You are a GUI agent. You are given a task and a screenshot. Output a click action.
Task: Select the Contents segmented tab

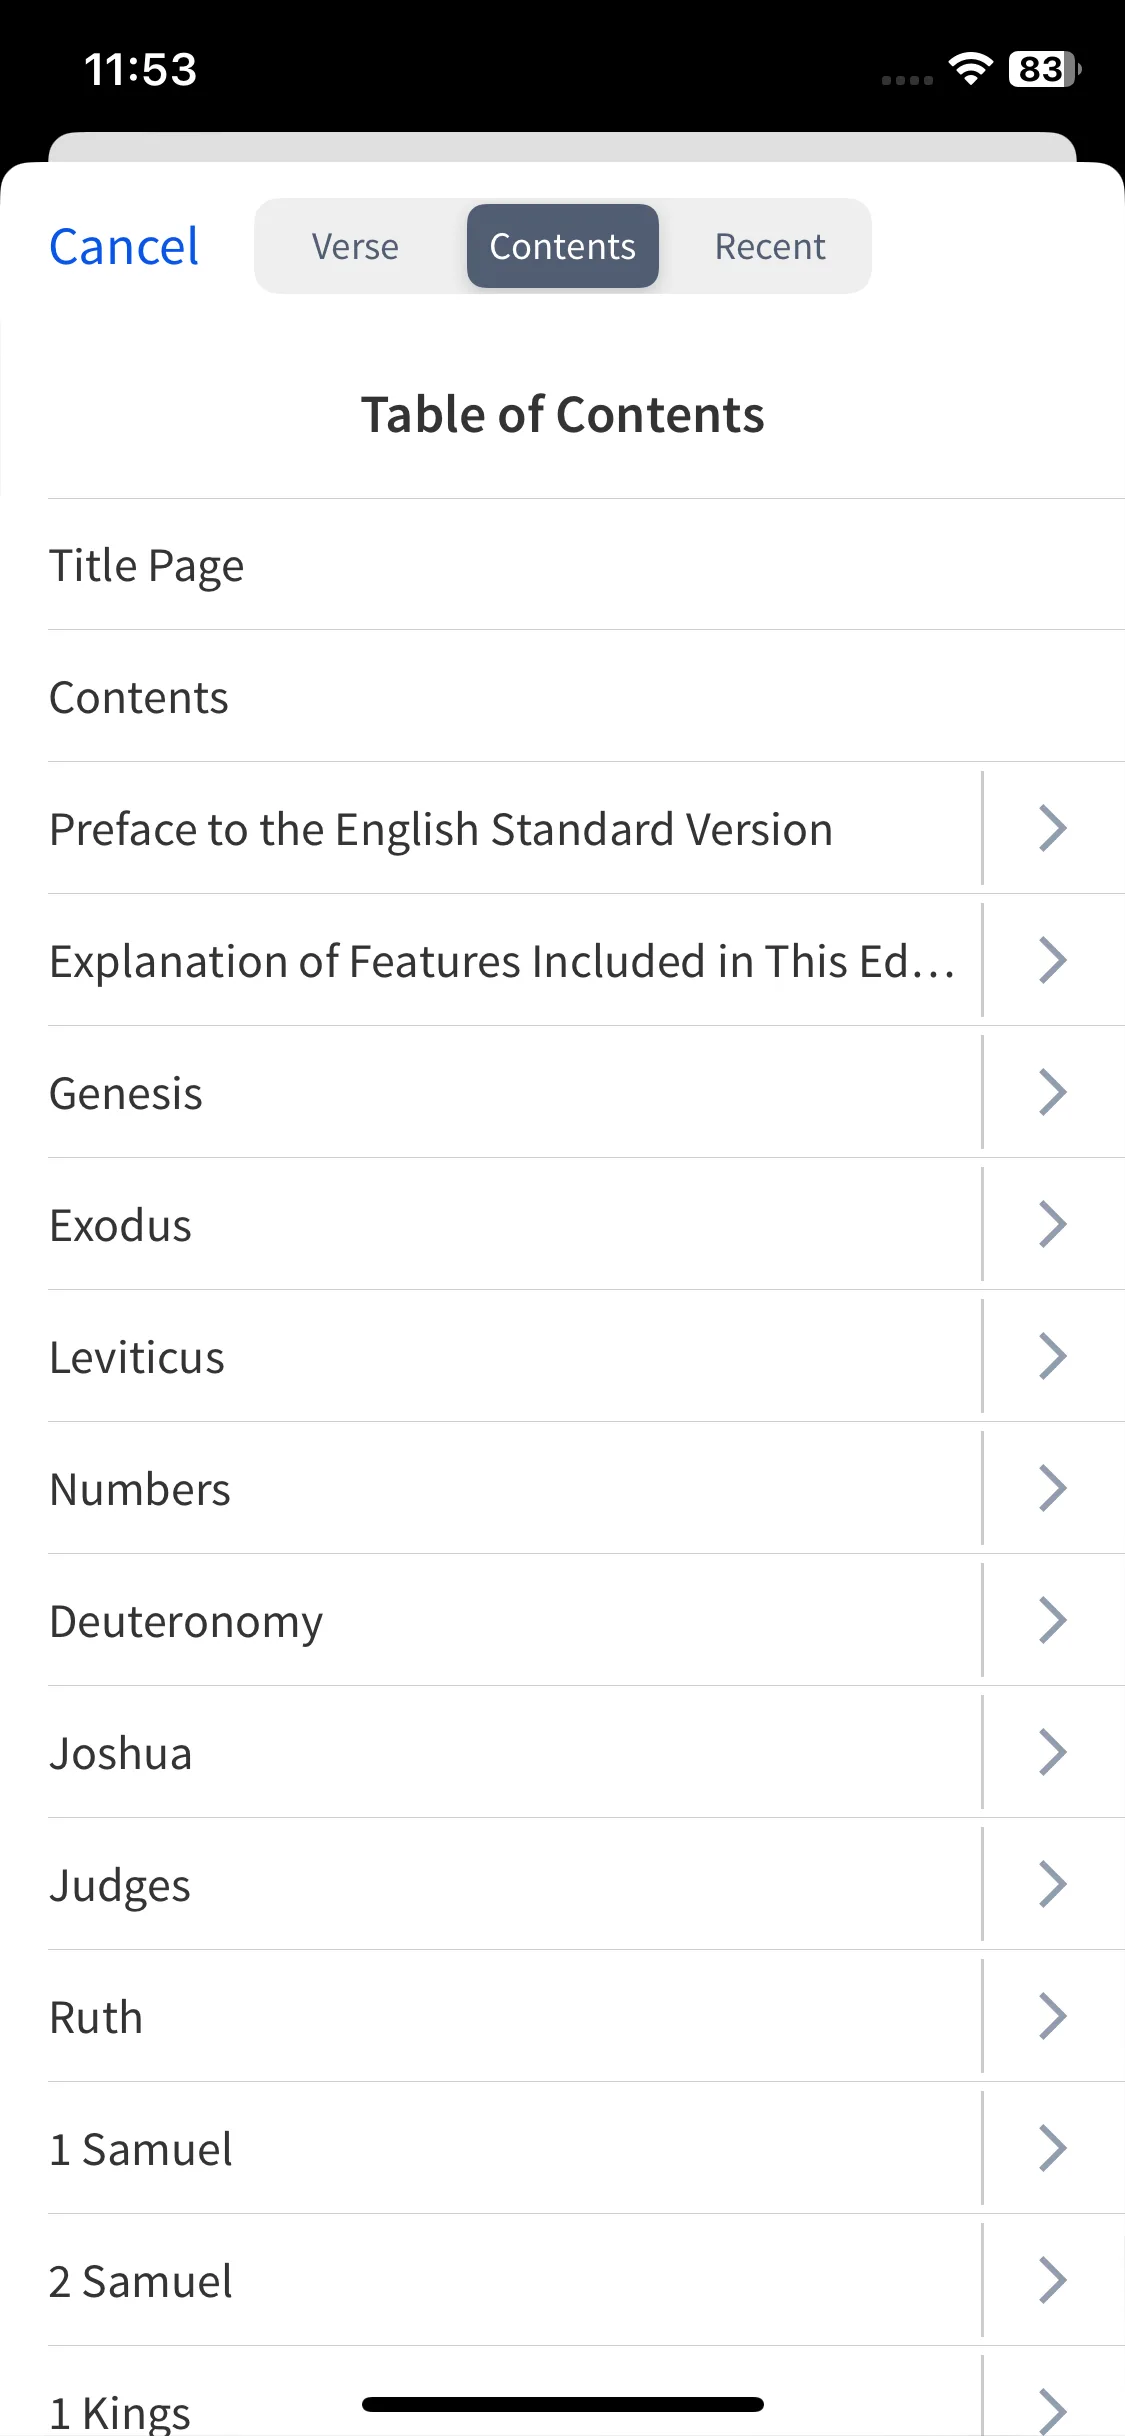click(562, 246)
